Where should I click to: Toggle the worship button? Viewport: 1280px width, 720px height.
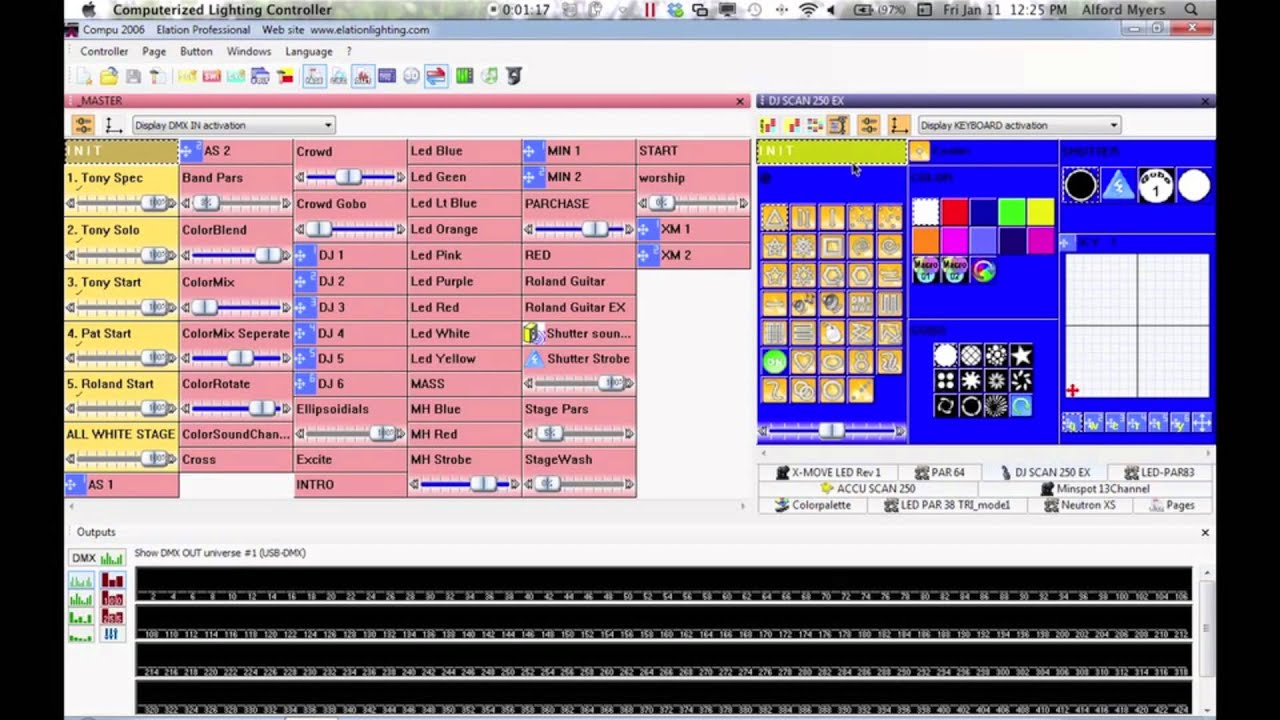(x=693, y=177)
